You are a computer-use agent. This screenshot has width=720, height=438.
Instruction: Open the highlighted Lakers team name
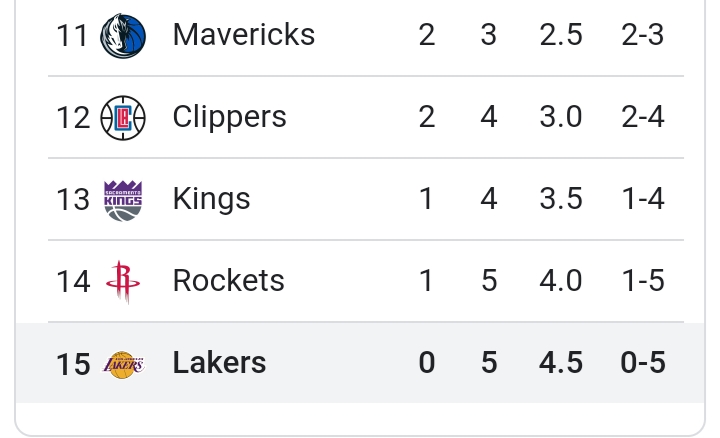click(x=219, y=362)
